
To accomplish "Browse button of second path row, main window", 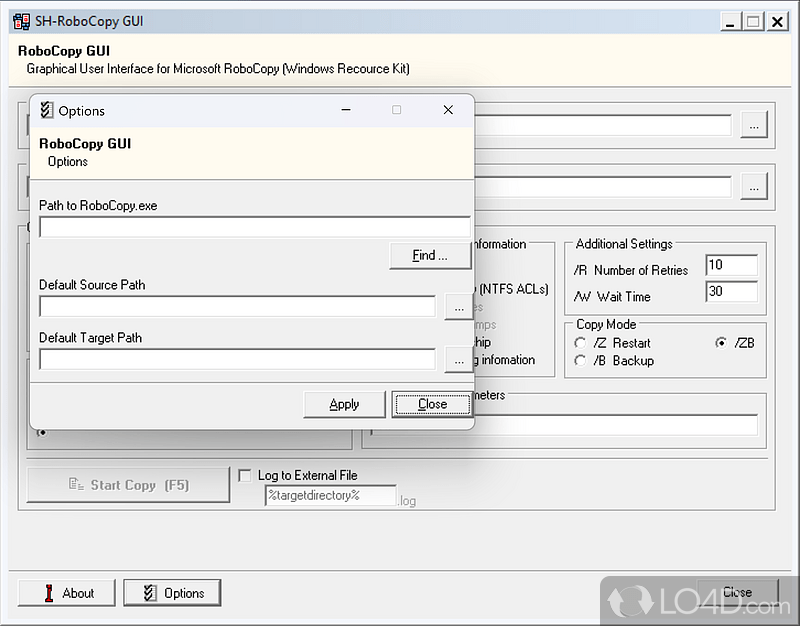I will [x=754, y=187].
